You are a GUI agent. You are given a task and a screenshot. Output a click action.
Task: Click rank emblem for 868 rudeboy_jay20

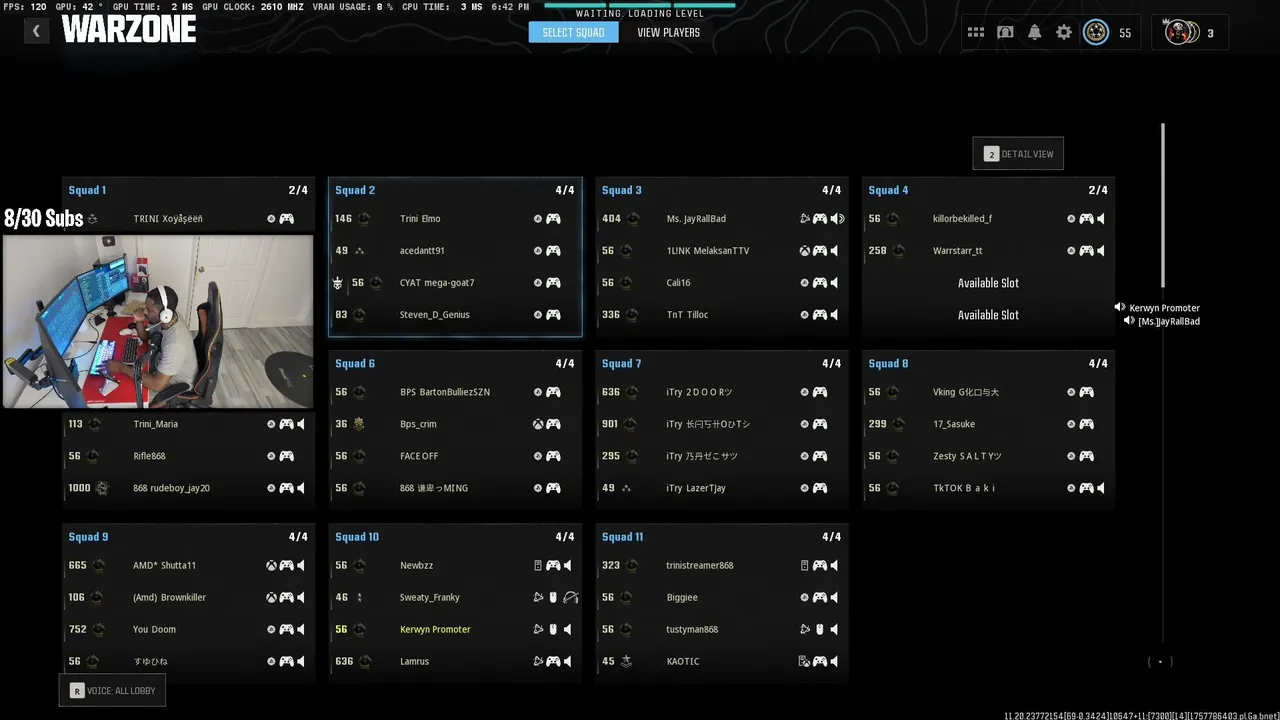[102, 488]
